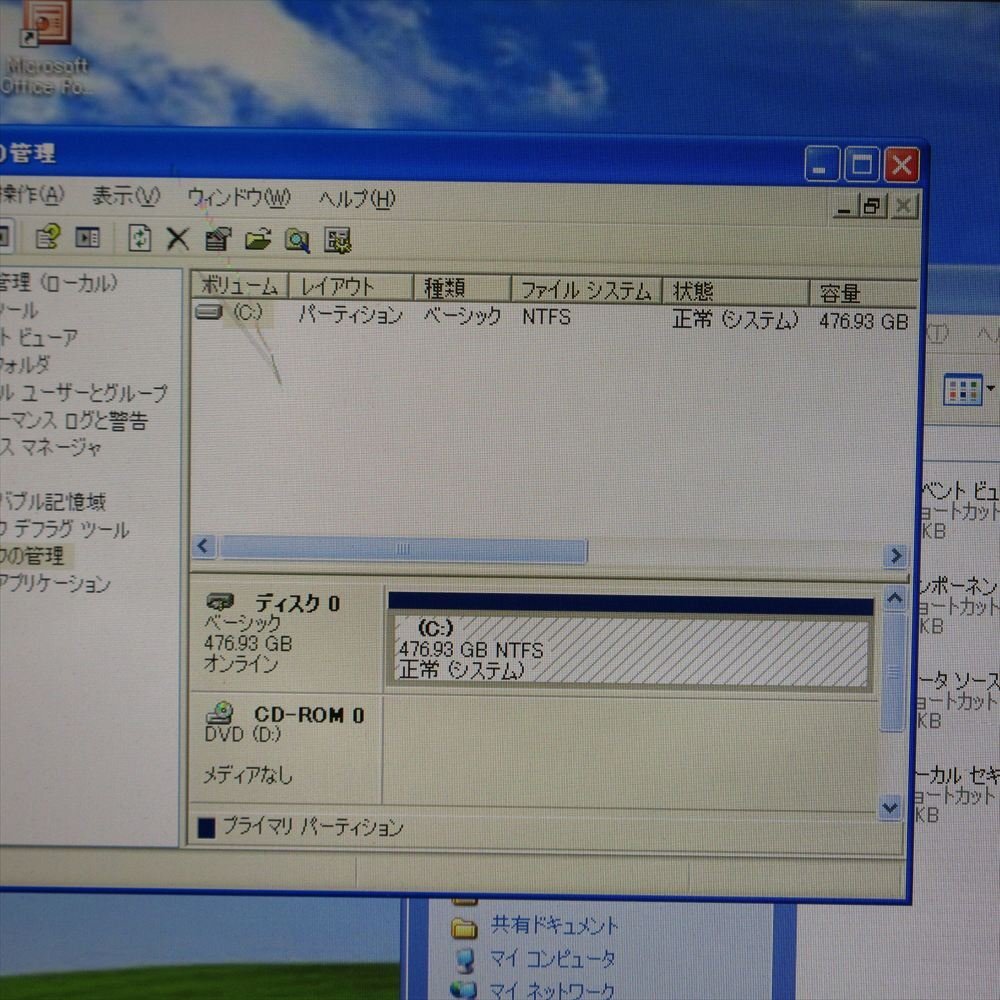The image size is (1000, 1000).
Task: Select the (C:) row in the volume list
Action: (x=552, y=316)
